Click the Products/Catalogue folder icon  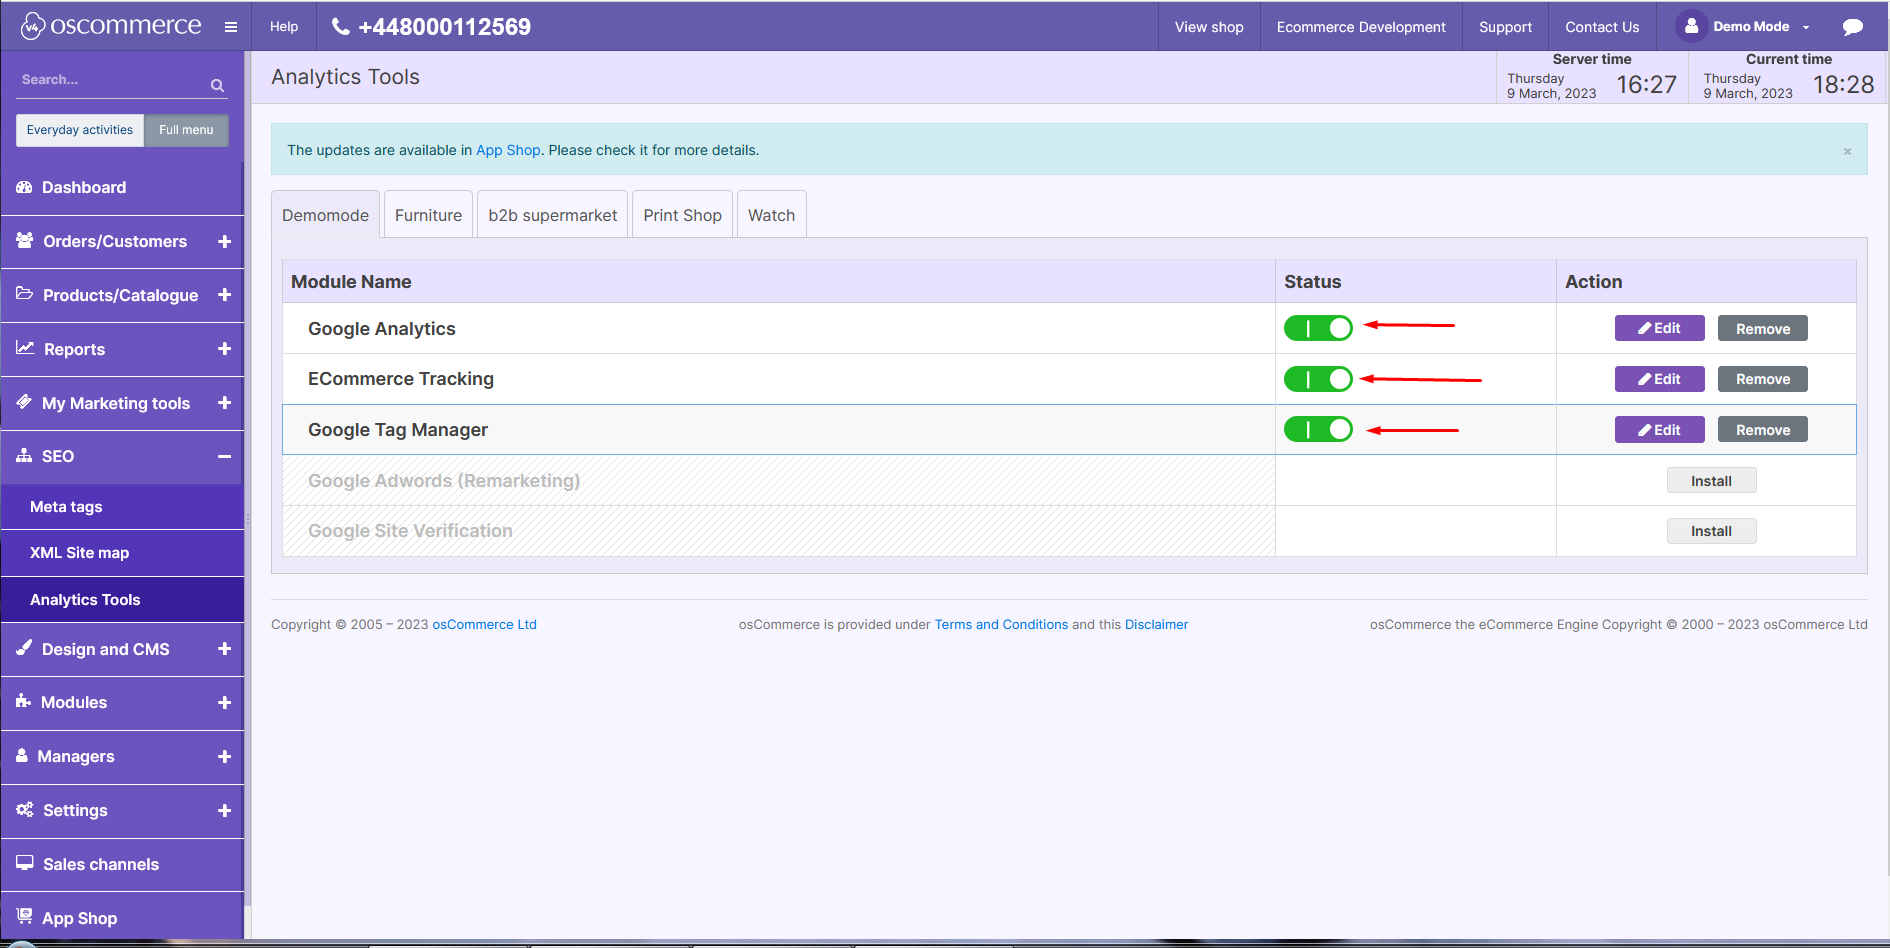25,294
